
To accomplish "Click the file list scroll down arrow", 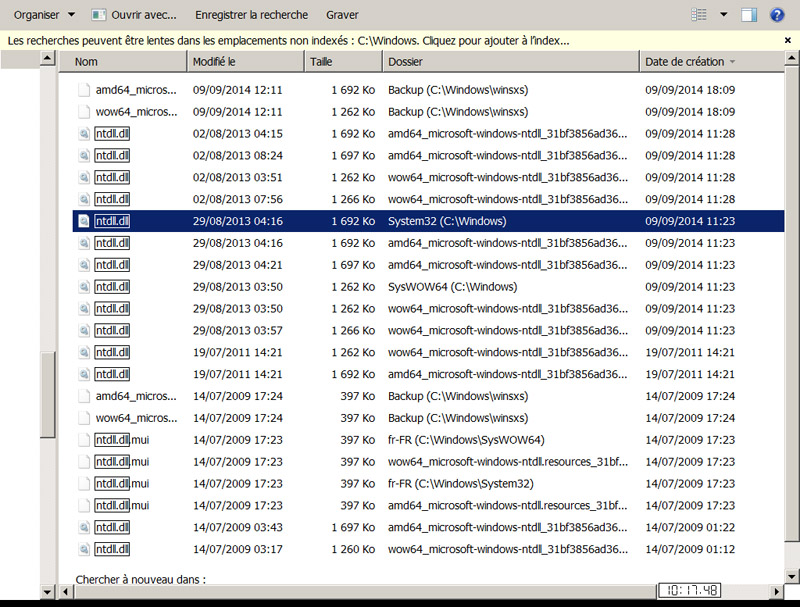I will pyautogui.click(x=792, y=577).
